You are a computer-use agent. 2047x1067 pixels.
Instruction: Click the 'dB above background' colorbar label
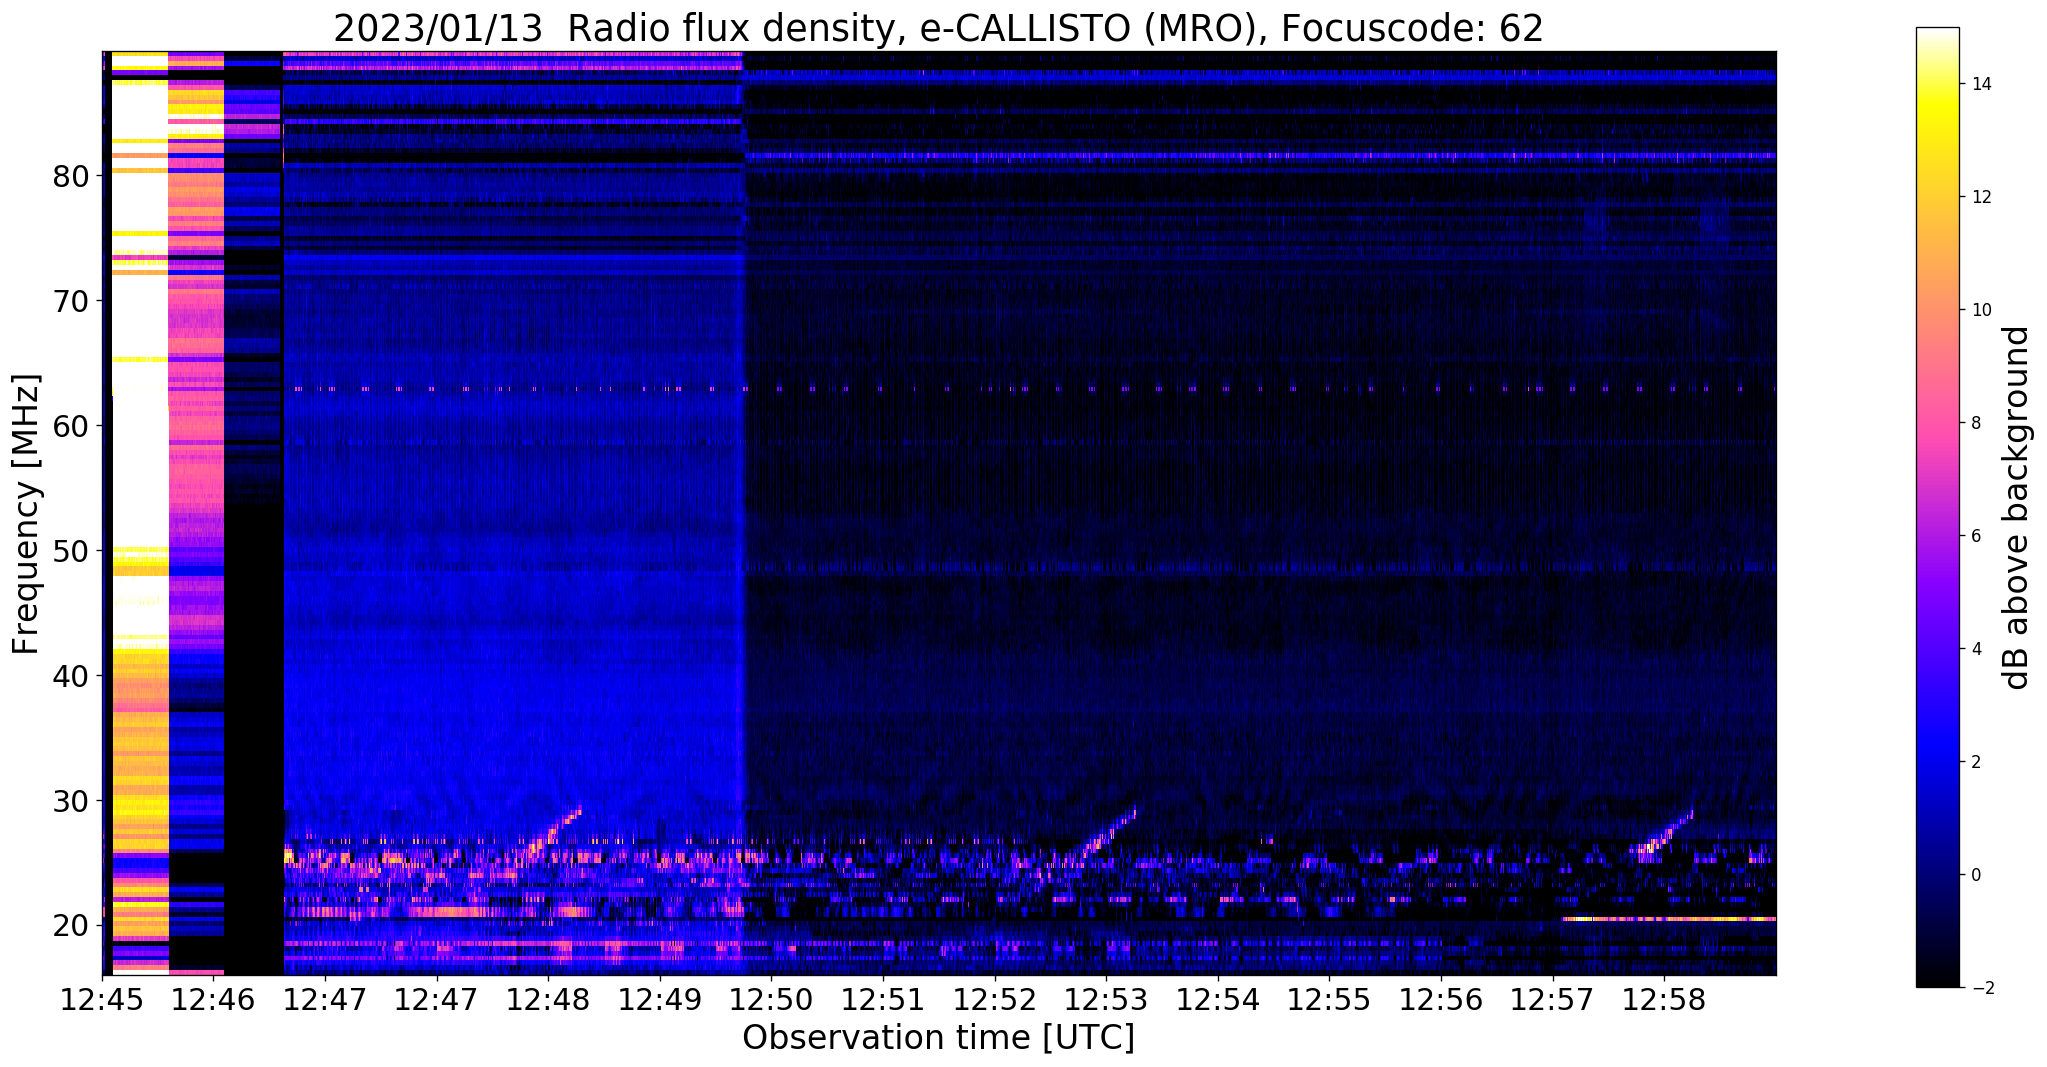click(x=2017, y=508)
